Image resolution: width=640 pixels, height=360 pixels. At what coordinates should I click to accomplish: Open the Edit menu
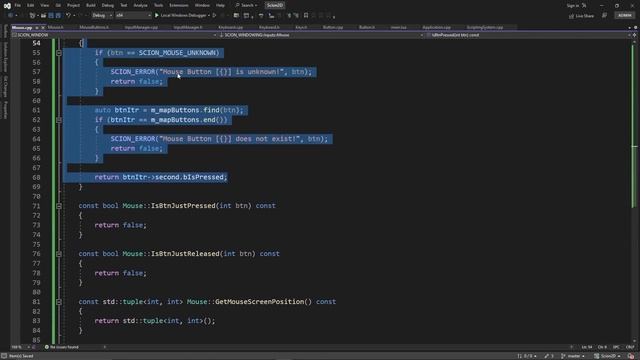pyautogui.click(x=31, y=5)
